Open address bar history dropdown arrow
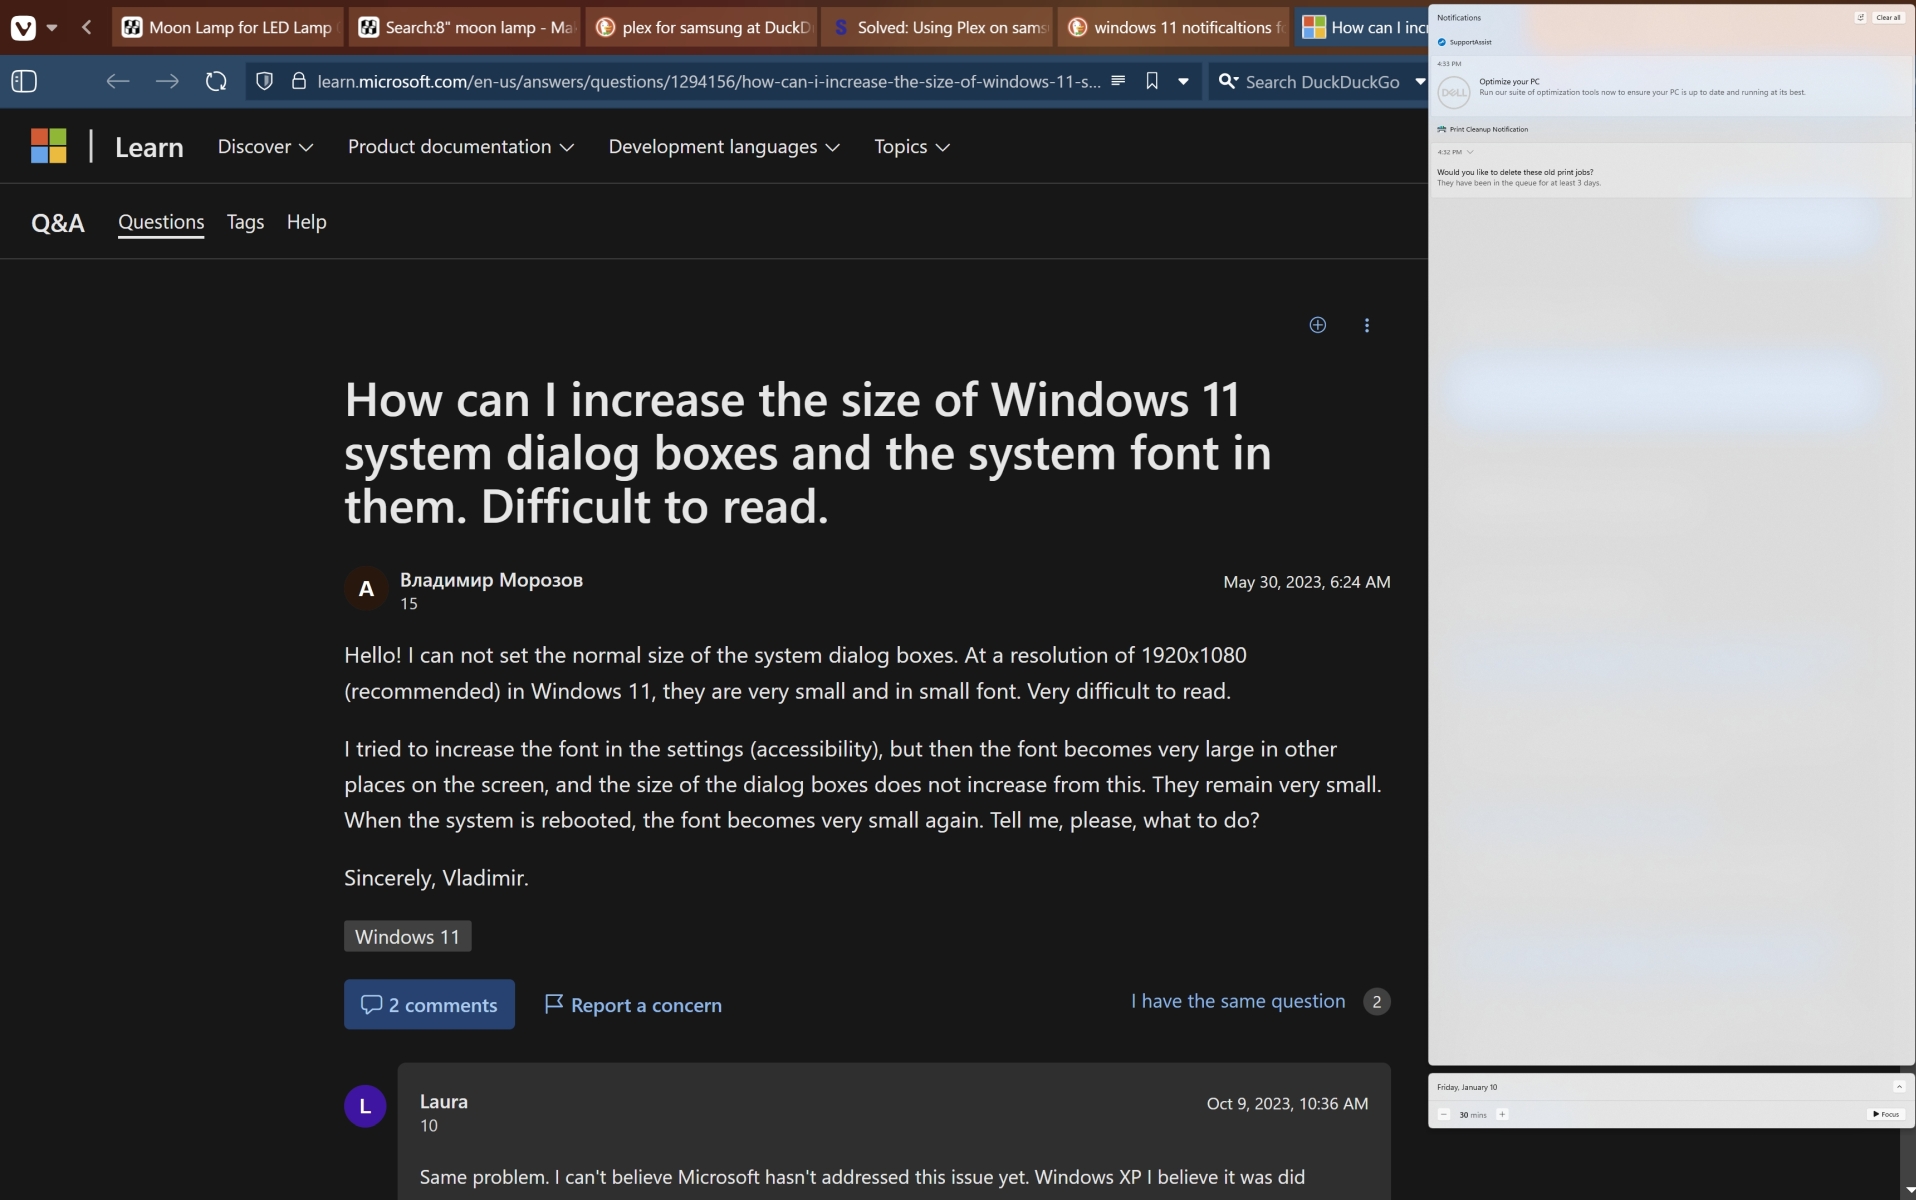 [1183, 81]
